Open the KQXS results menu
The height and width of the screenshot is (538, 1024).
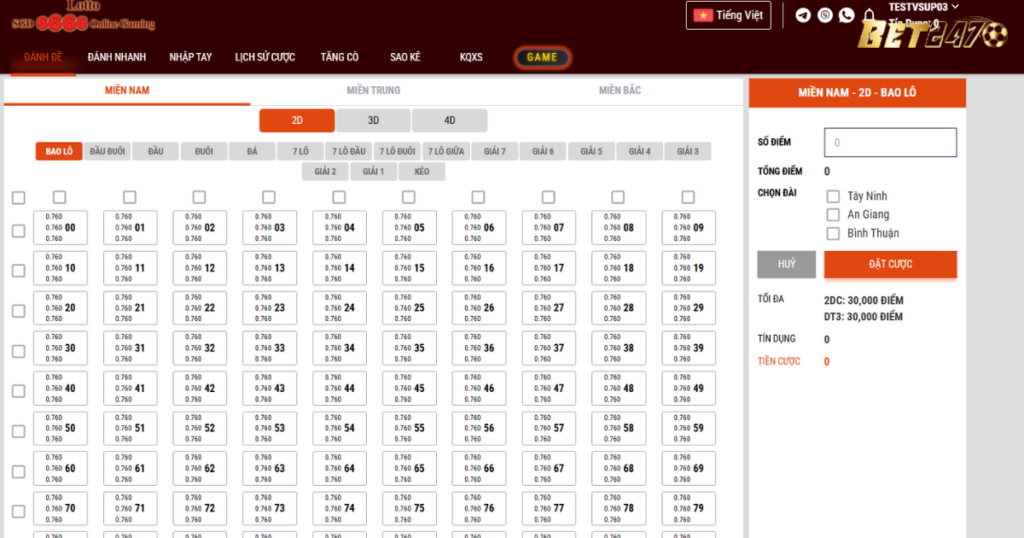(x=471, y=57)
